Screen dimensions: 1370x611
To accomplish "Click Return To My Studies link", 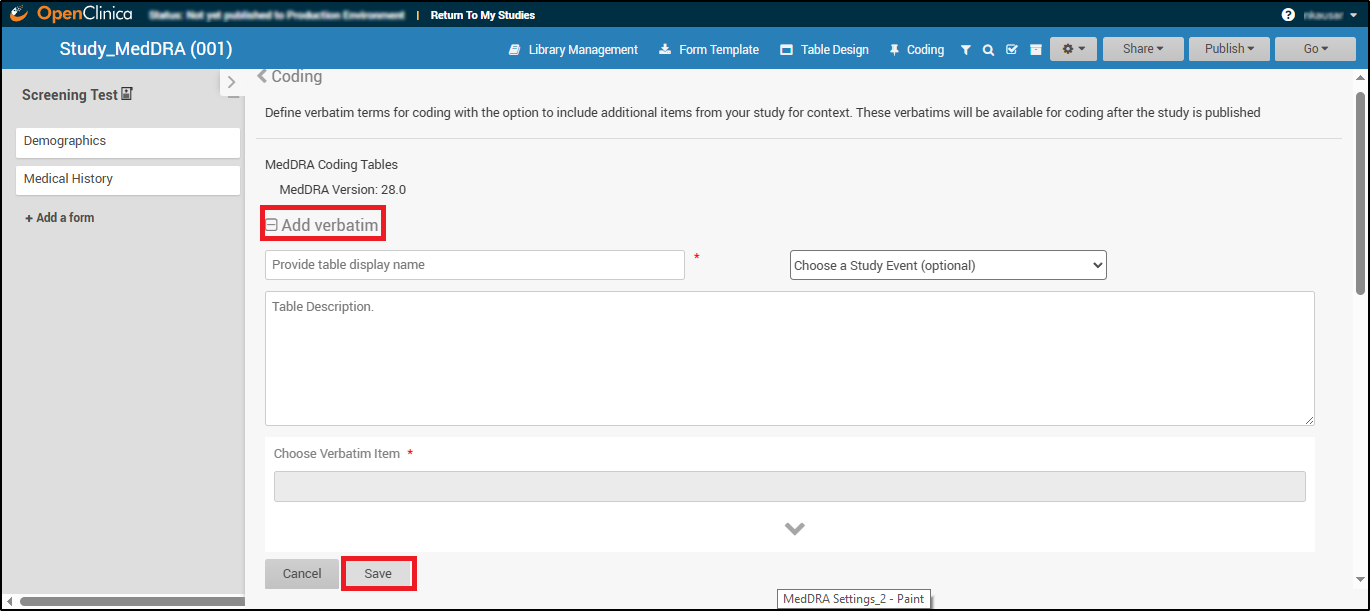I will tap(482, 15).
